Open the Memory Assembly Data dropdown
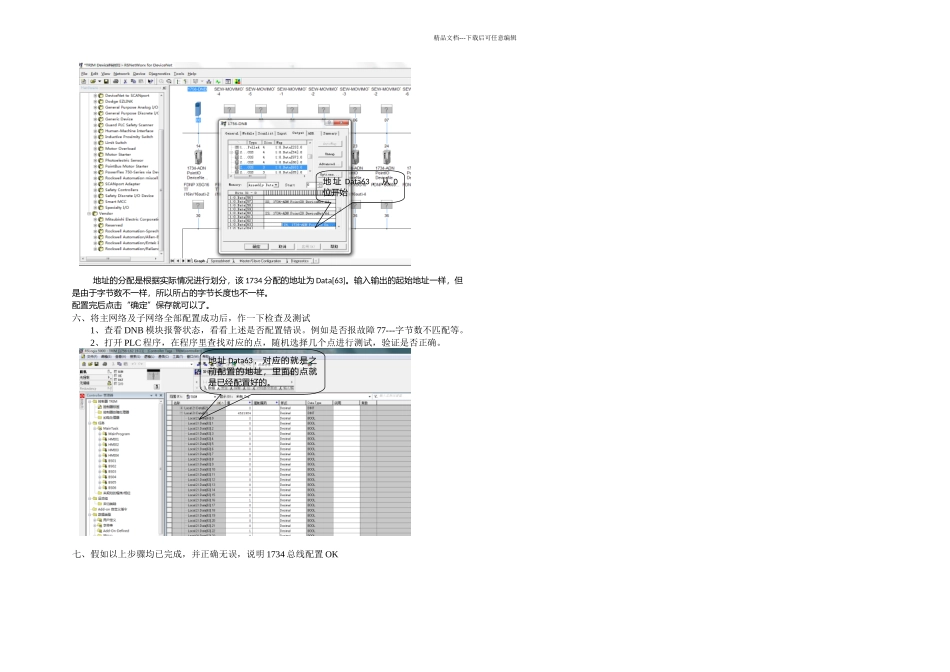The width and height of the screenshot is (950, 672). click(x=263, y=185)
